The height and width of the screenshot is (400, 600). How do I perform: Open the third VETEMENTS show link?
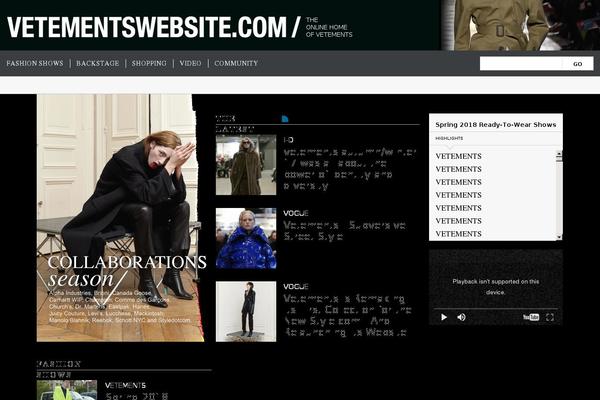(458, 182)
